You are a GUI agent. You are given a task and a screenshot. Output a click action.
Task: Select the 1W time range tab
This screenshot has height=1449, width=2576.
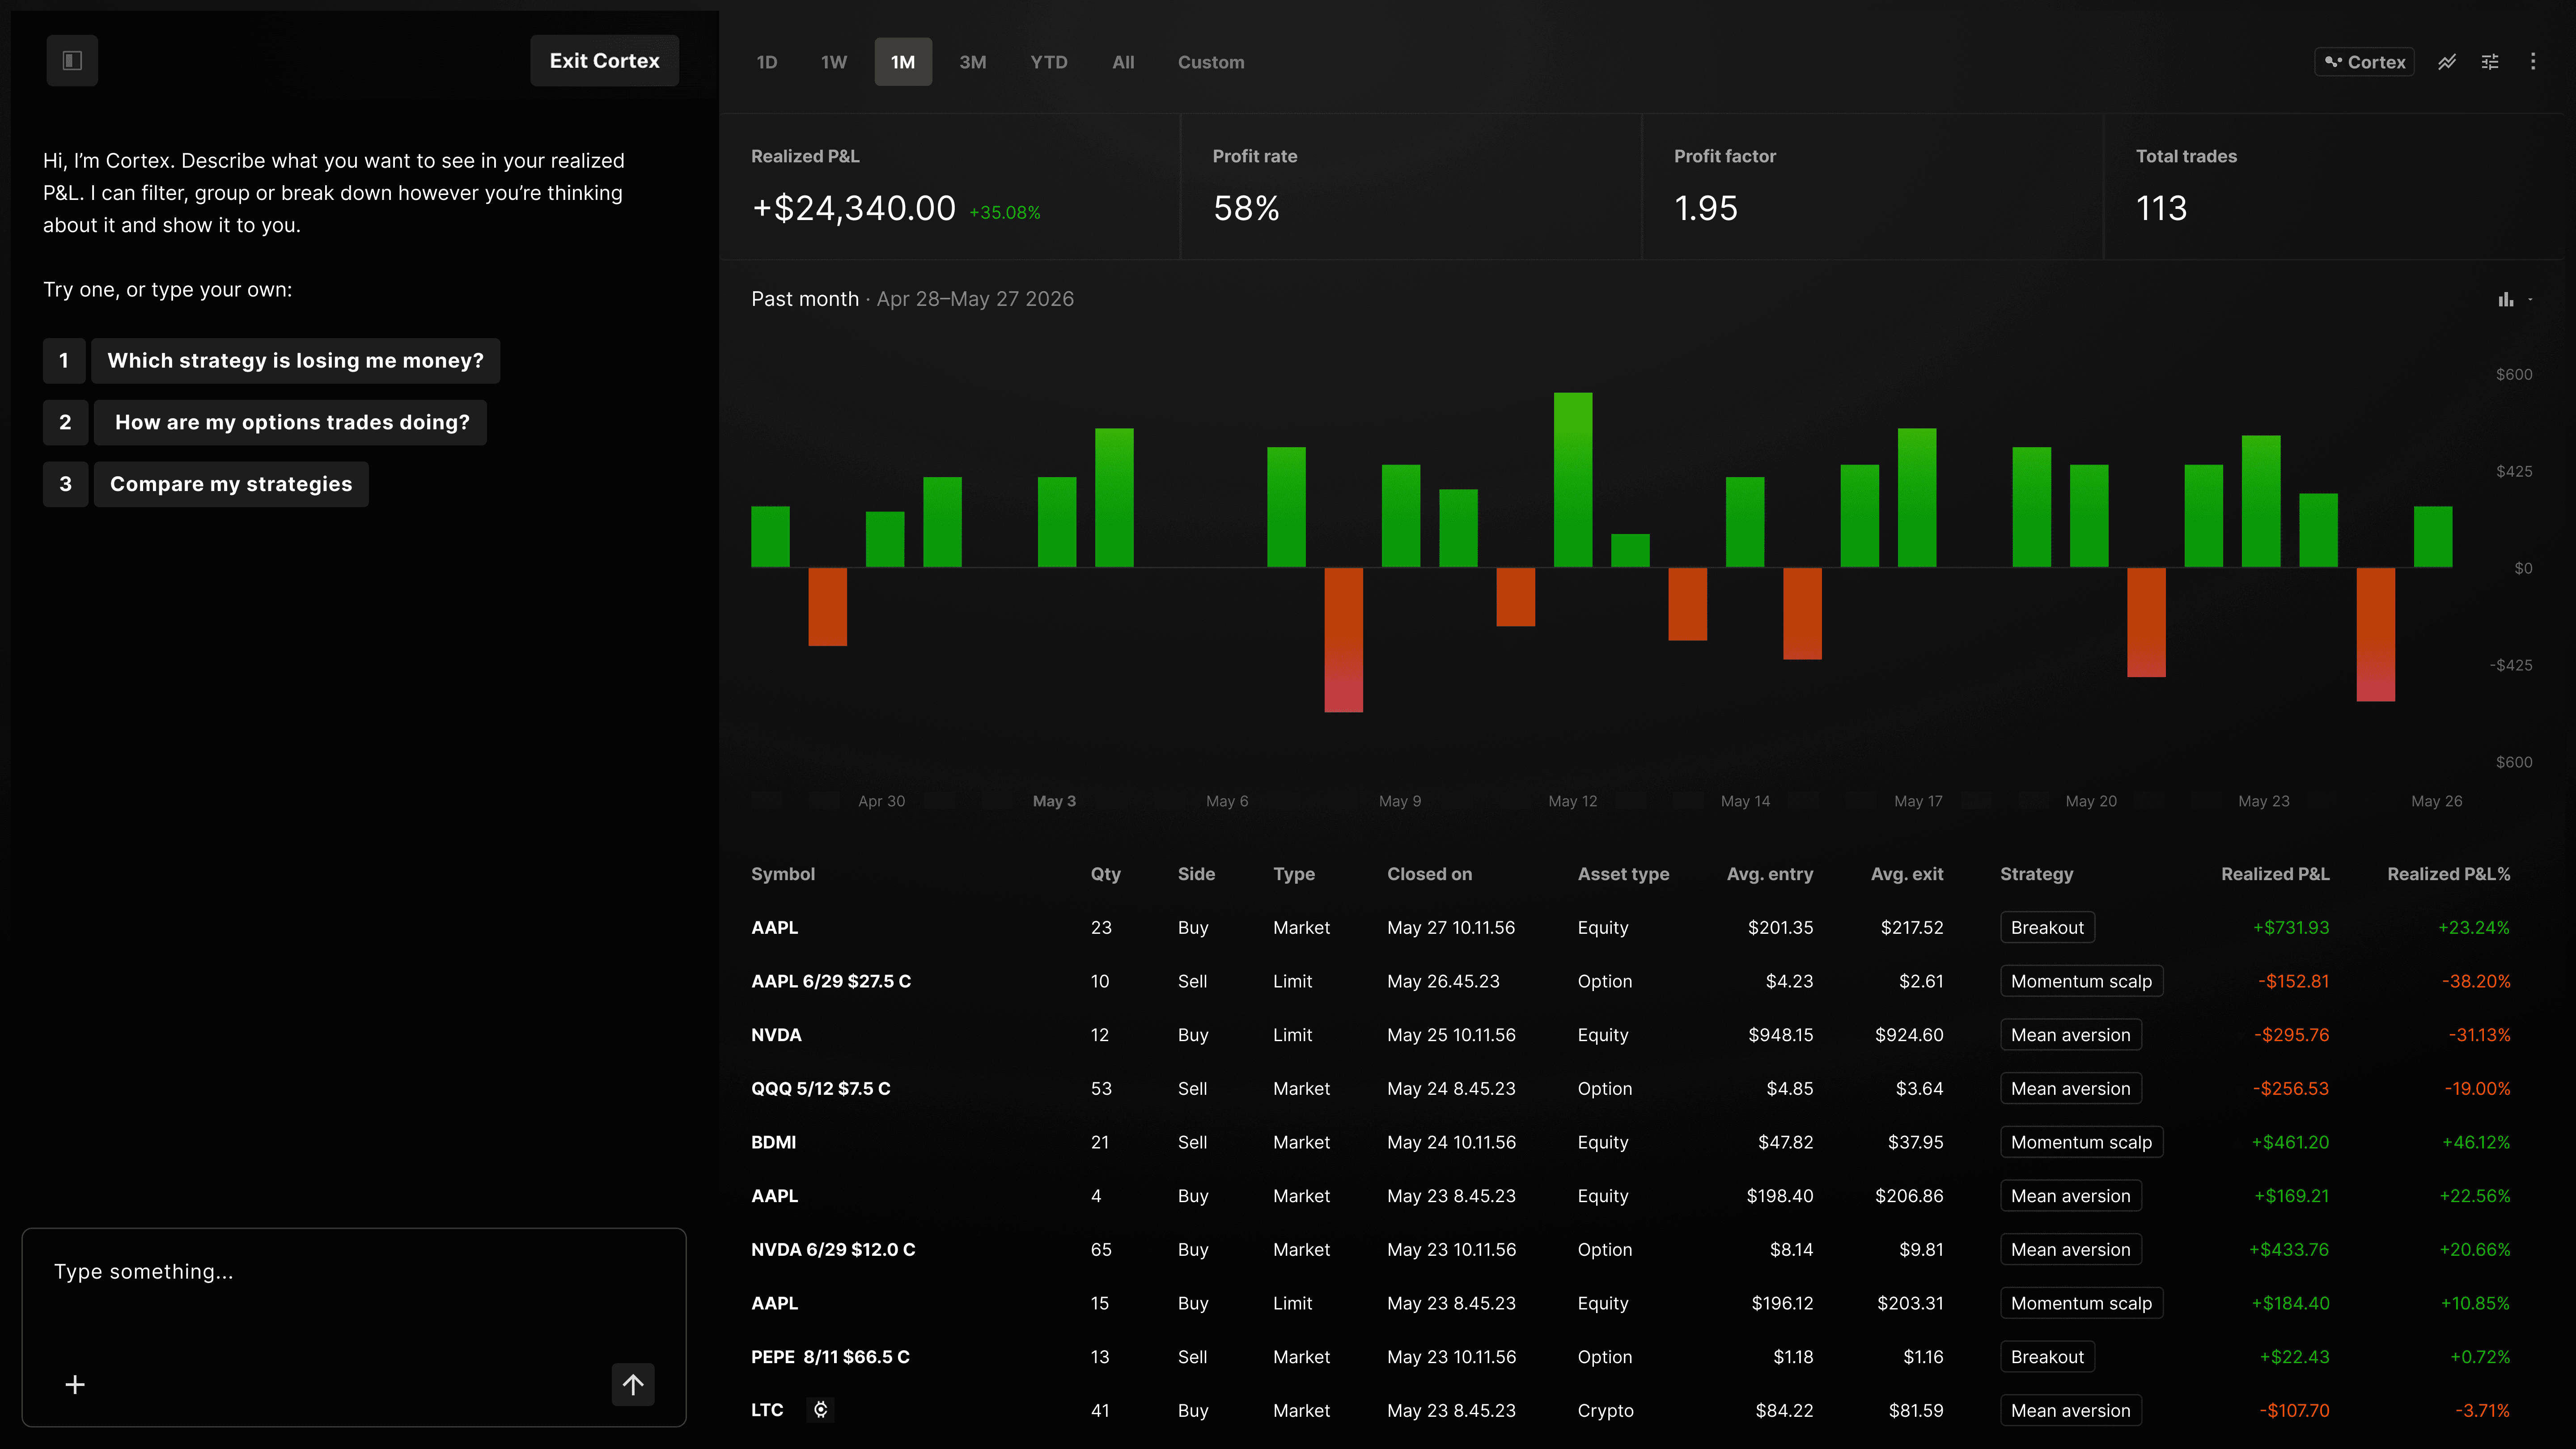(x=834, y=62)
